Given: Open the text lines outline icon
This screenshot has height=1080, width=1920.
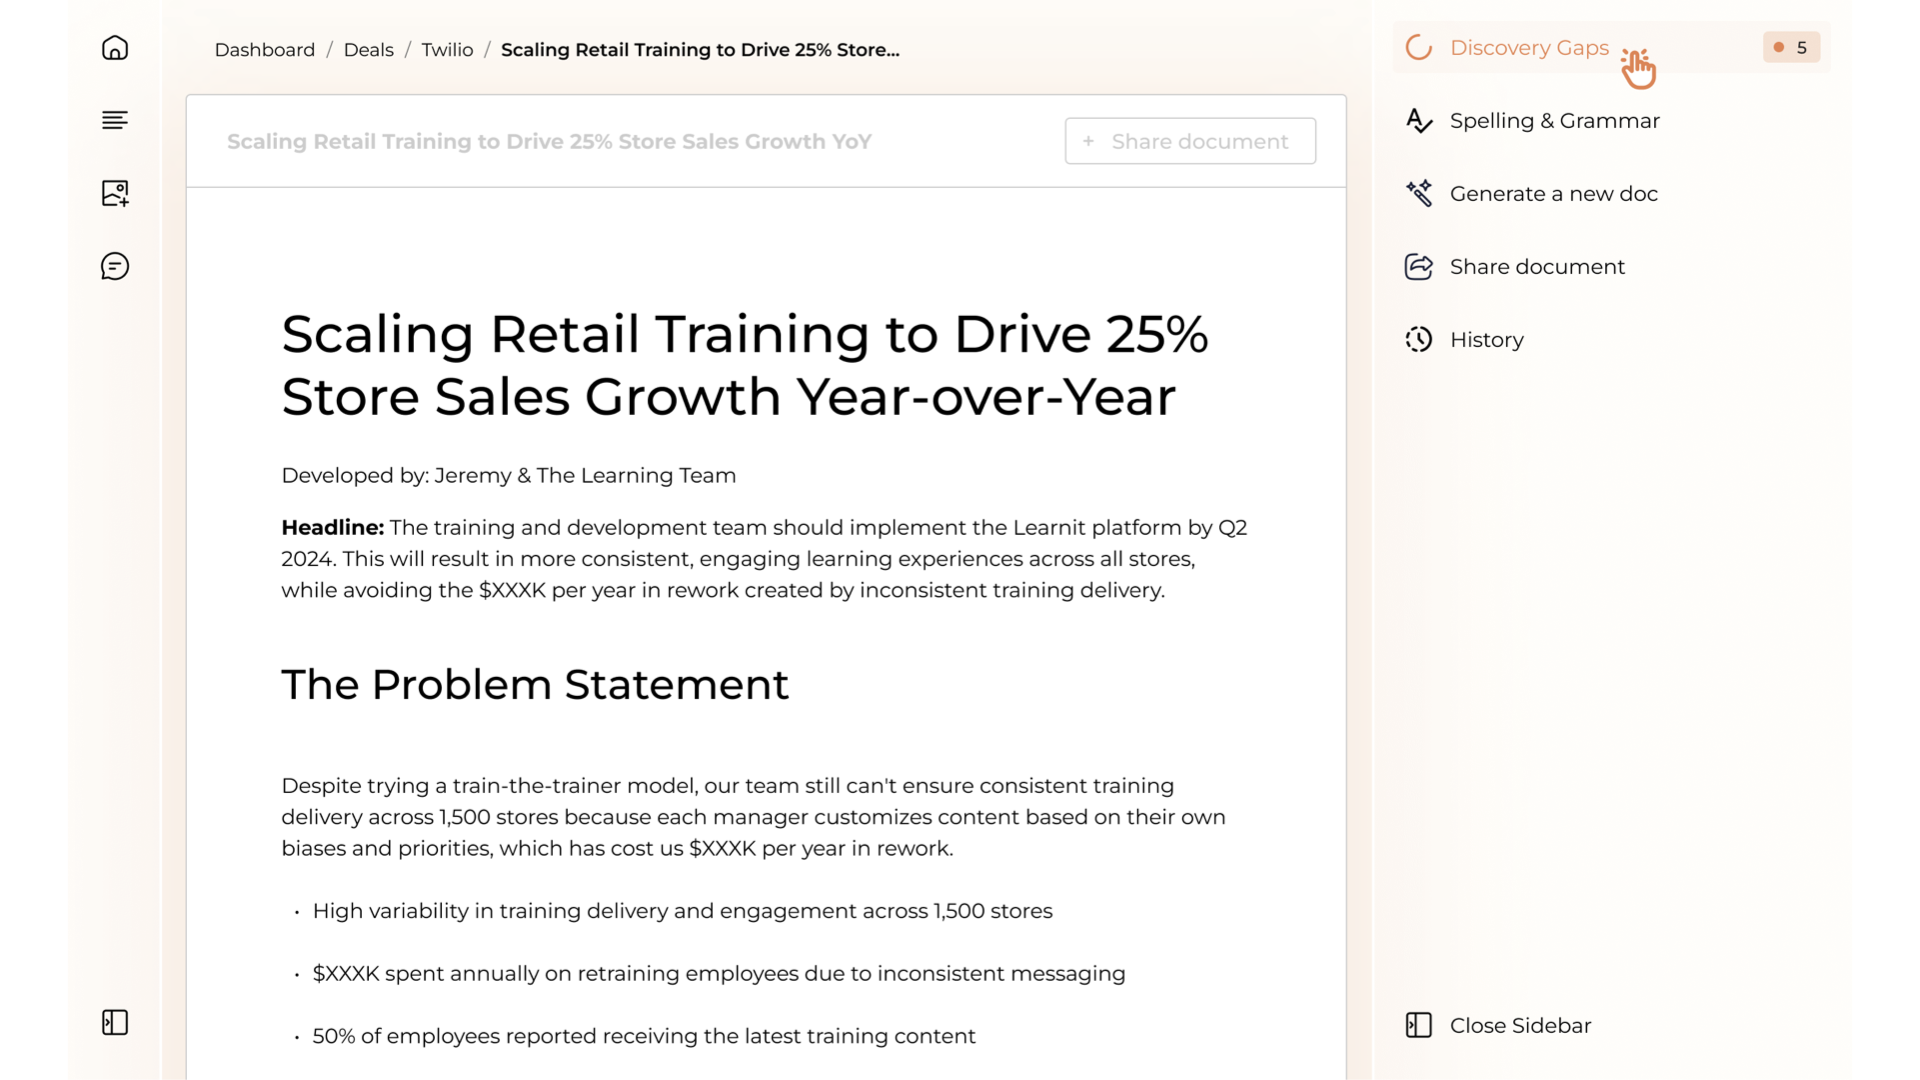Looking at the screenshot, I should (115, 120).
